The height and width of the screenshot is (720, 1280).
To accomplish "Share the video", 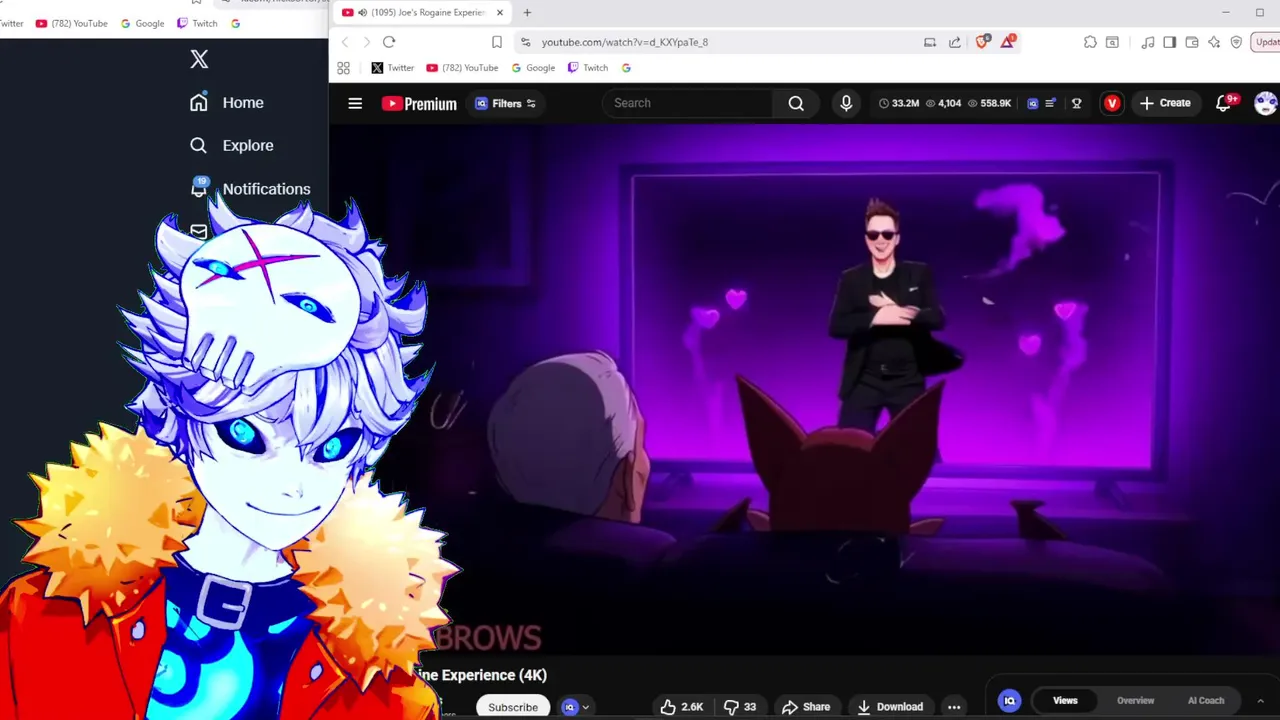I will point(806,707).
